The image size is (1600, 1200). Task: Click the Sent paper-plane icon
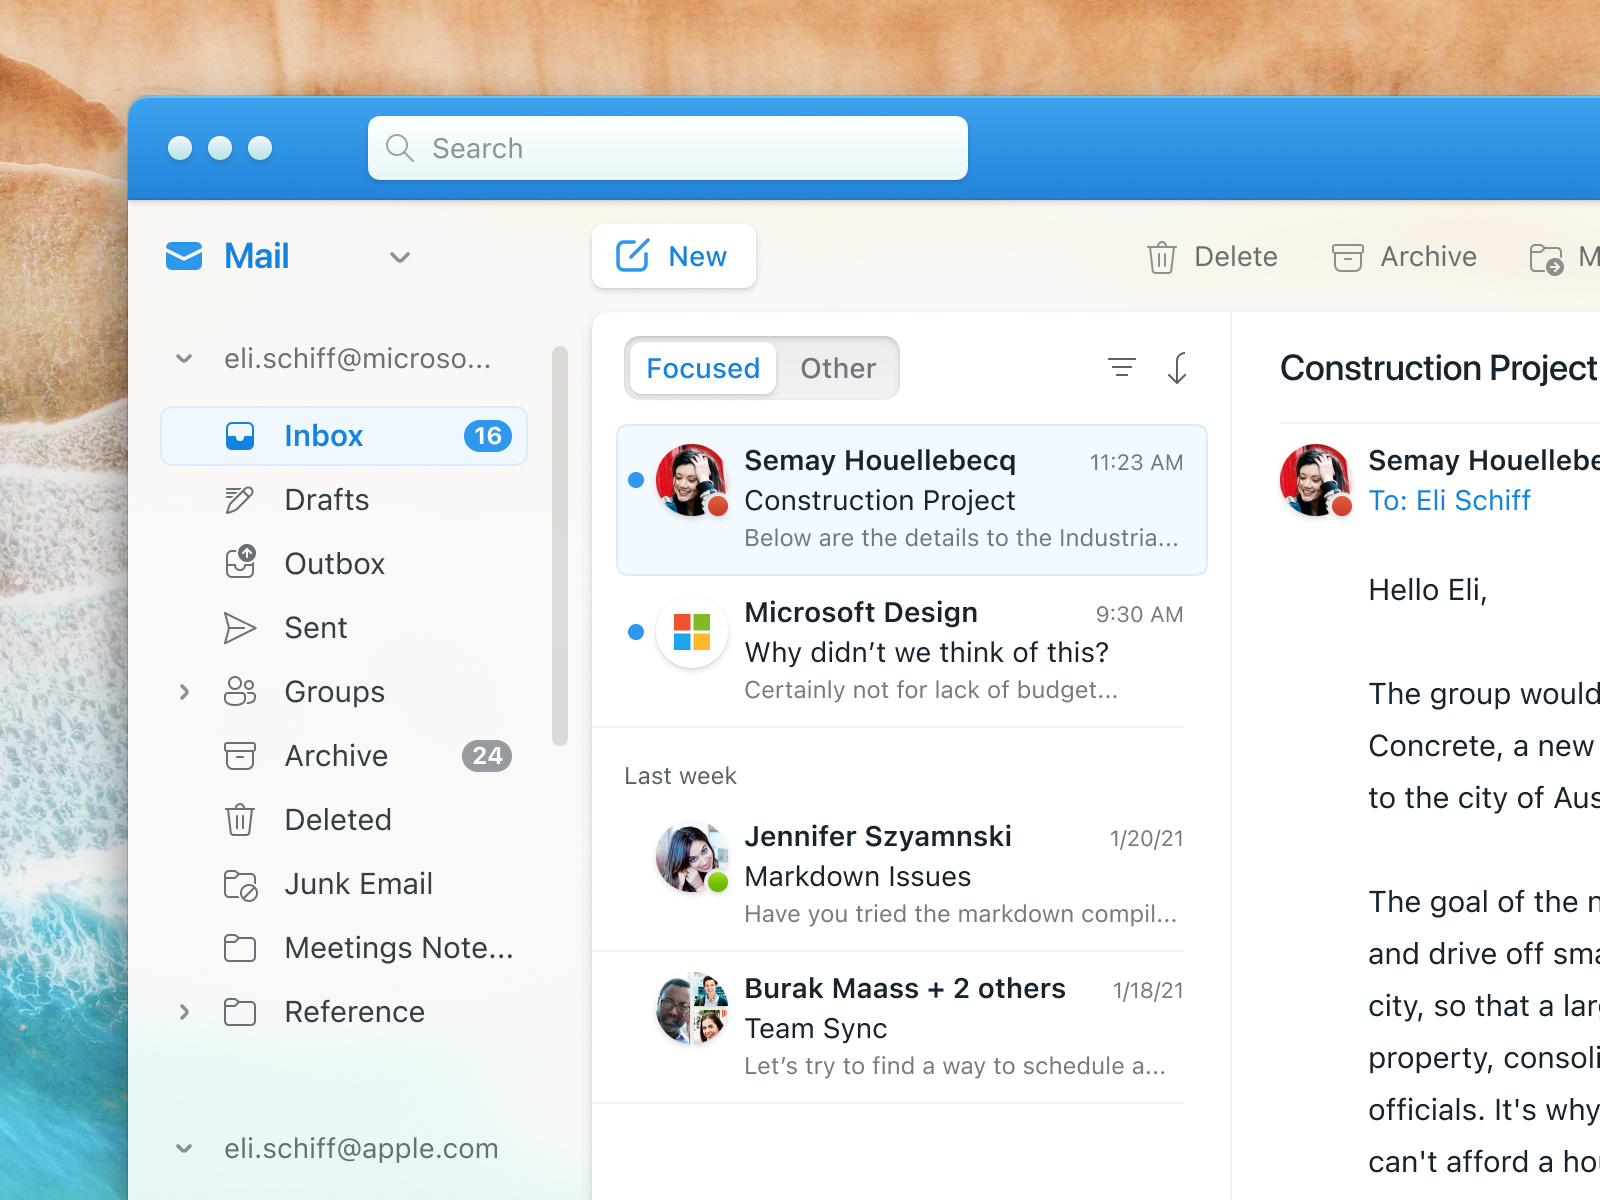coord(240,628)
